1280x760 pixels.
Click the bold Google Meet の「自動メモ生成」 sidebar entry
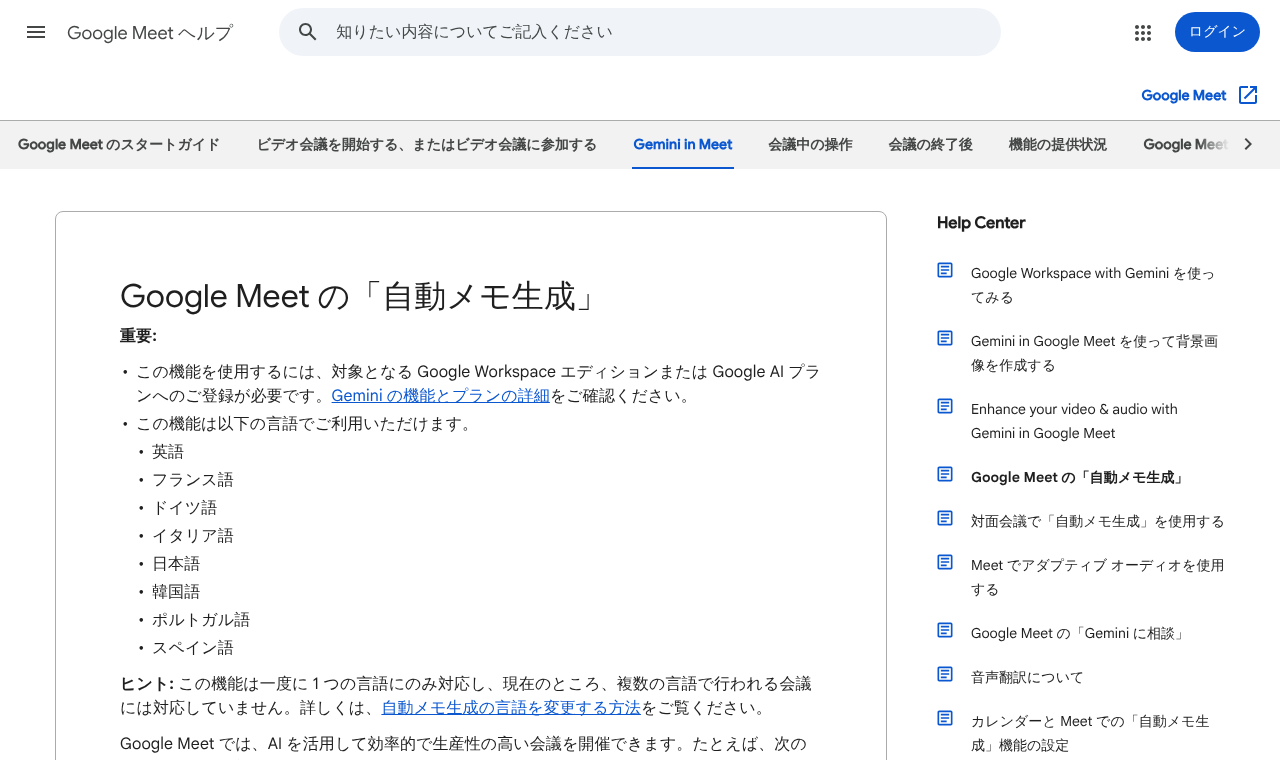click(x=1078, y=477)
